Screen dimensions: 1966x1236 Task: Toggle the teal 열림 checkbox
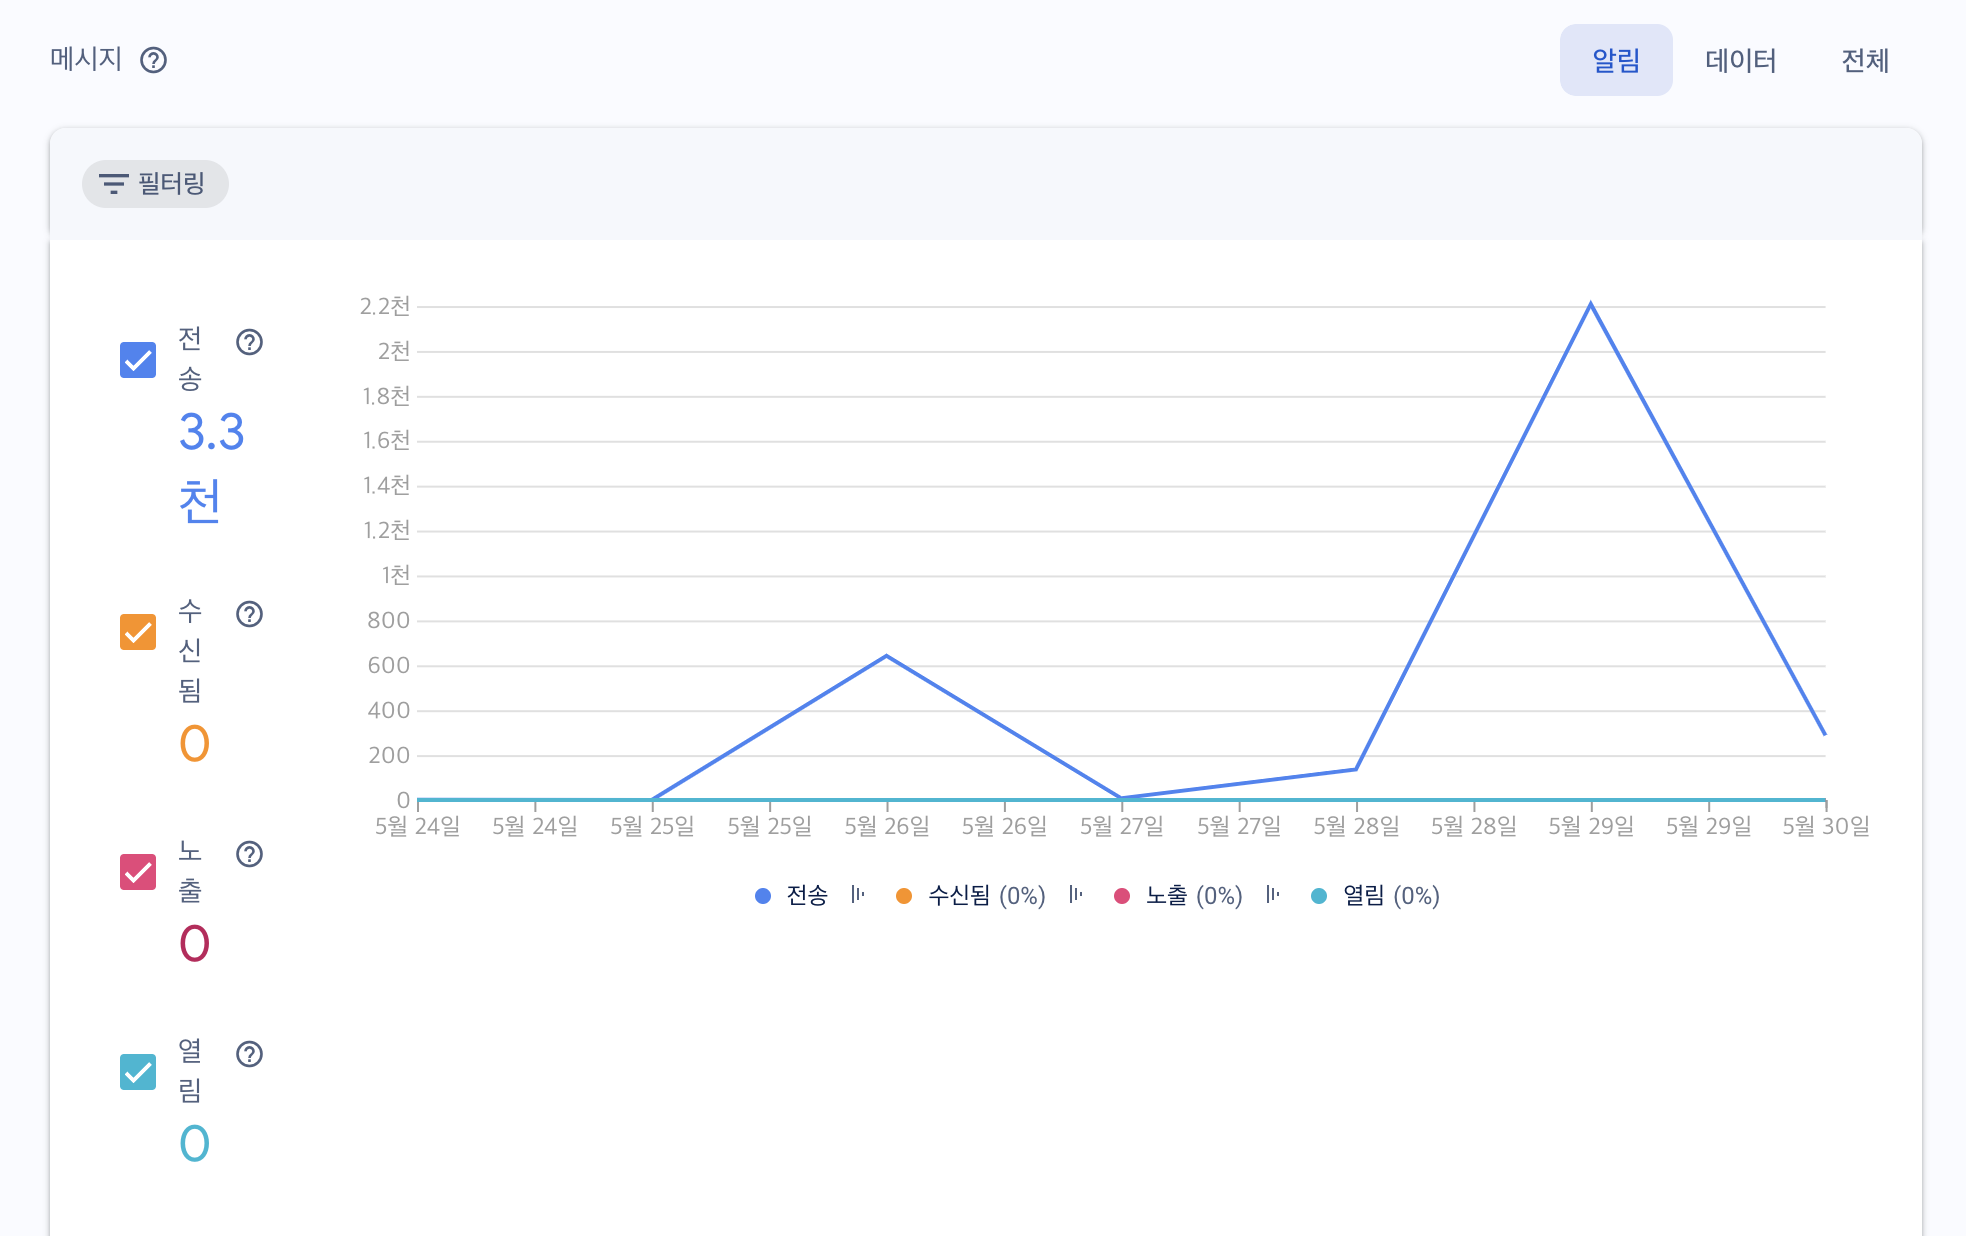pyautogui.click(x=138, y=1072)
